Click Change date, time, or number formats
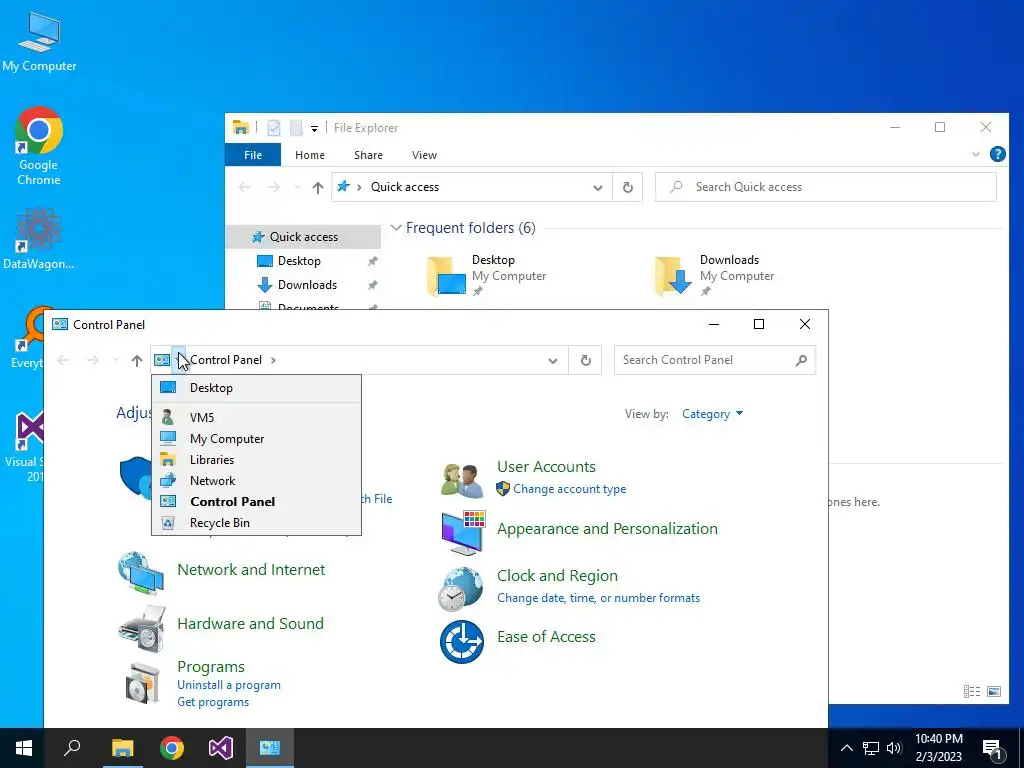Image resolution: width=1024 pixels, height=768 pixels. pyautogui.click(x=598, y=598)
